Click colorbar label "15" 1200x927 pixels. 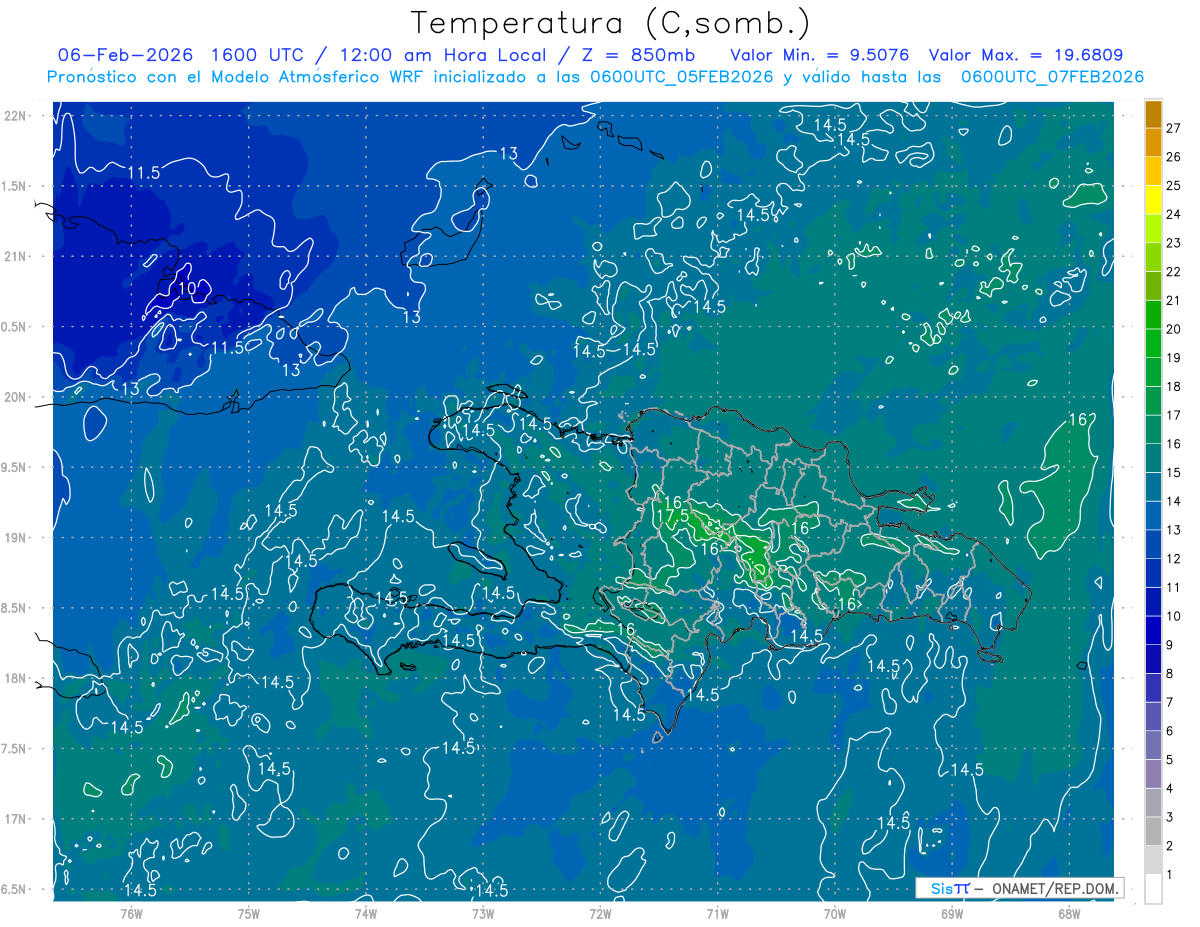[x=1173, y=473]
